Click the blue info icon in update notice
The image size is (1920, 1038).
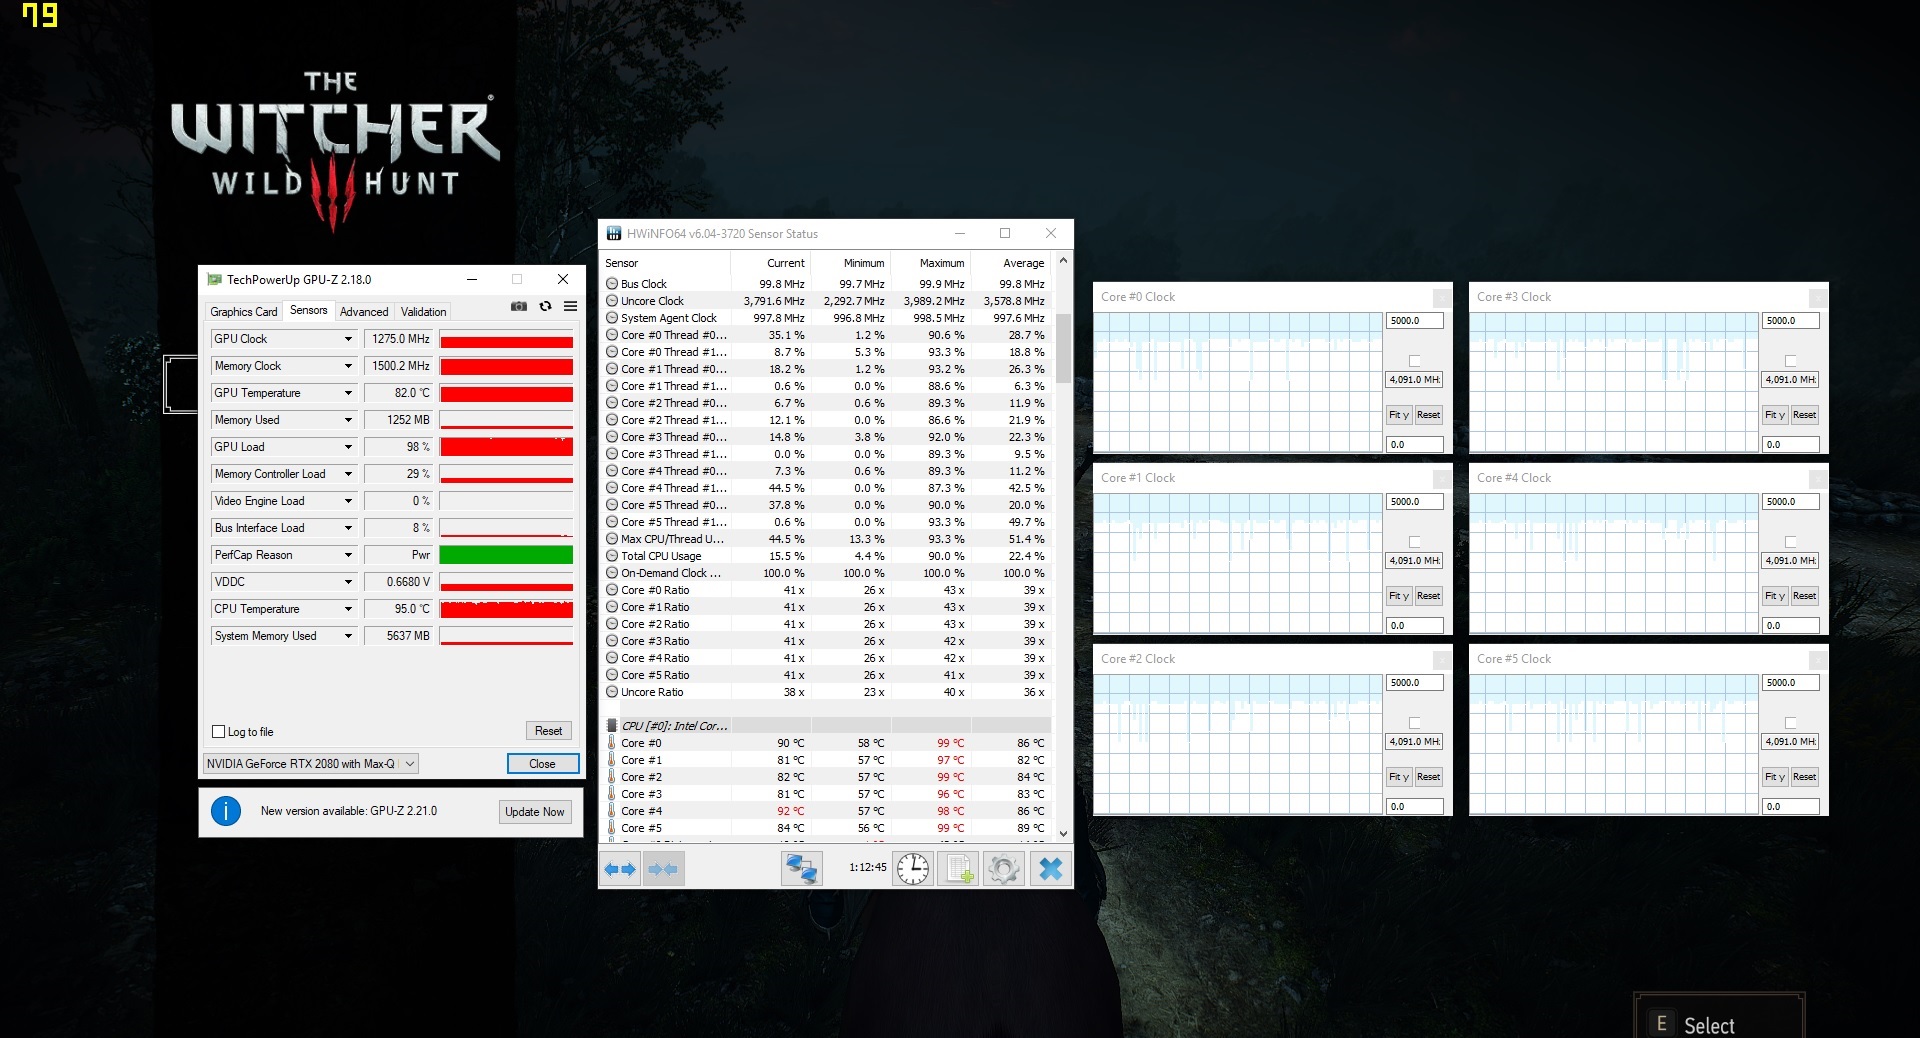(x=226, y=811)
